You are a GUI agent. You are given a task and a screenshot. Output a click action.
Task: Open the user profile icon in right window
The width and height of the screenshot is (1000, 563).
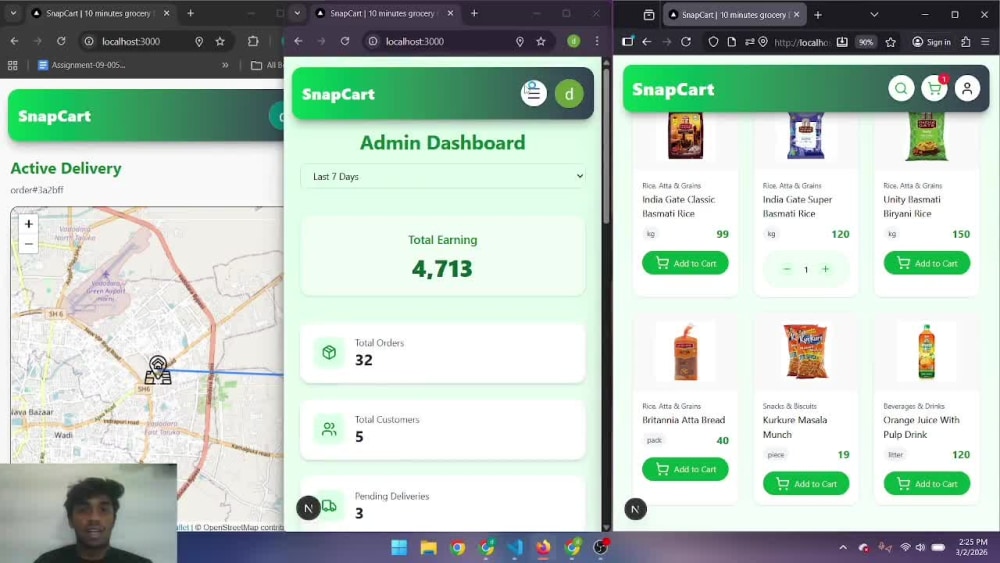point(967,89)
